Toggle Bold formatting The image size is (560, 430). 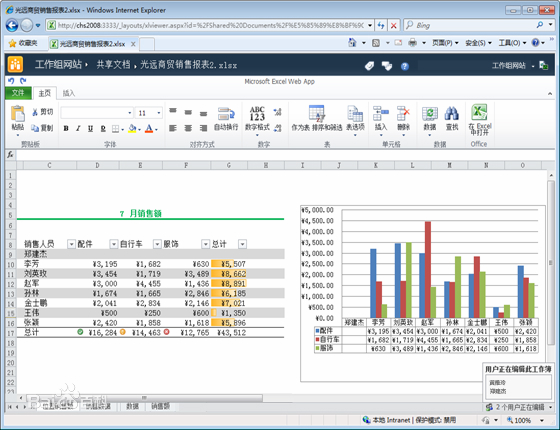coord(66,129)
